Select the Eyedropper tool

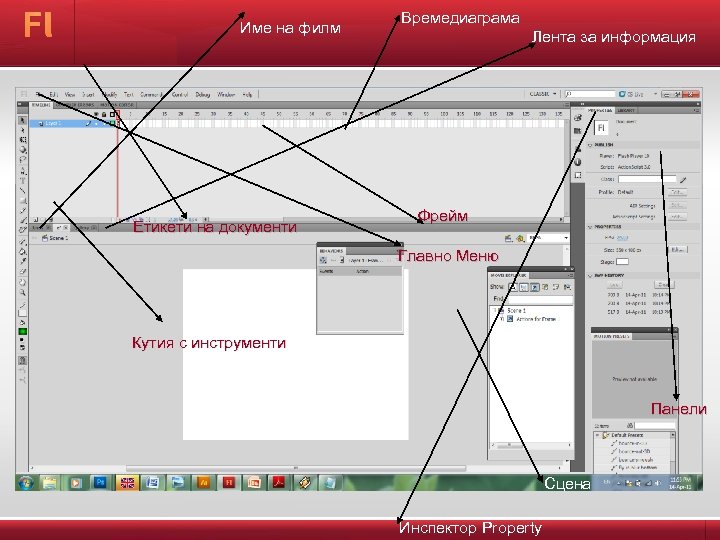click(22, 262)
